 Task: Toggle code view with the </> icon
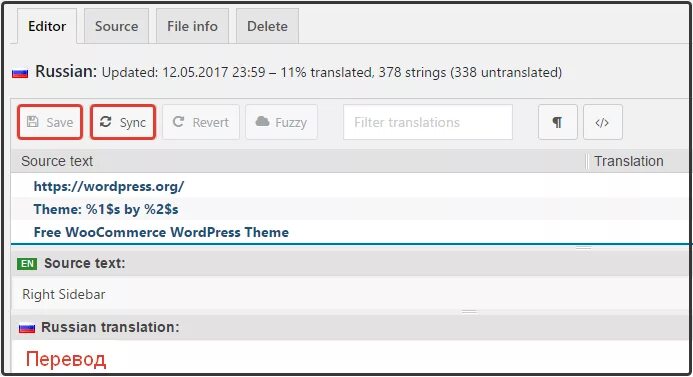602,122
